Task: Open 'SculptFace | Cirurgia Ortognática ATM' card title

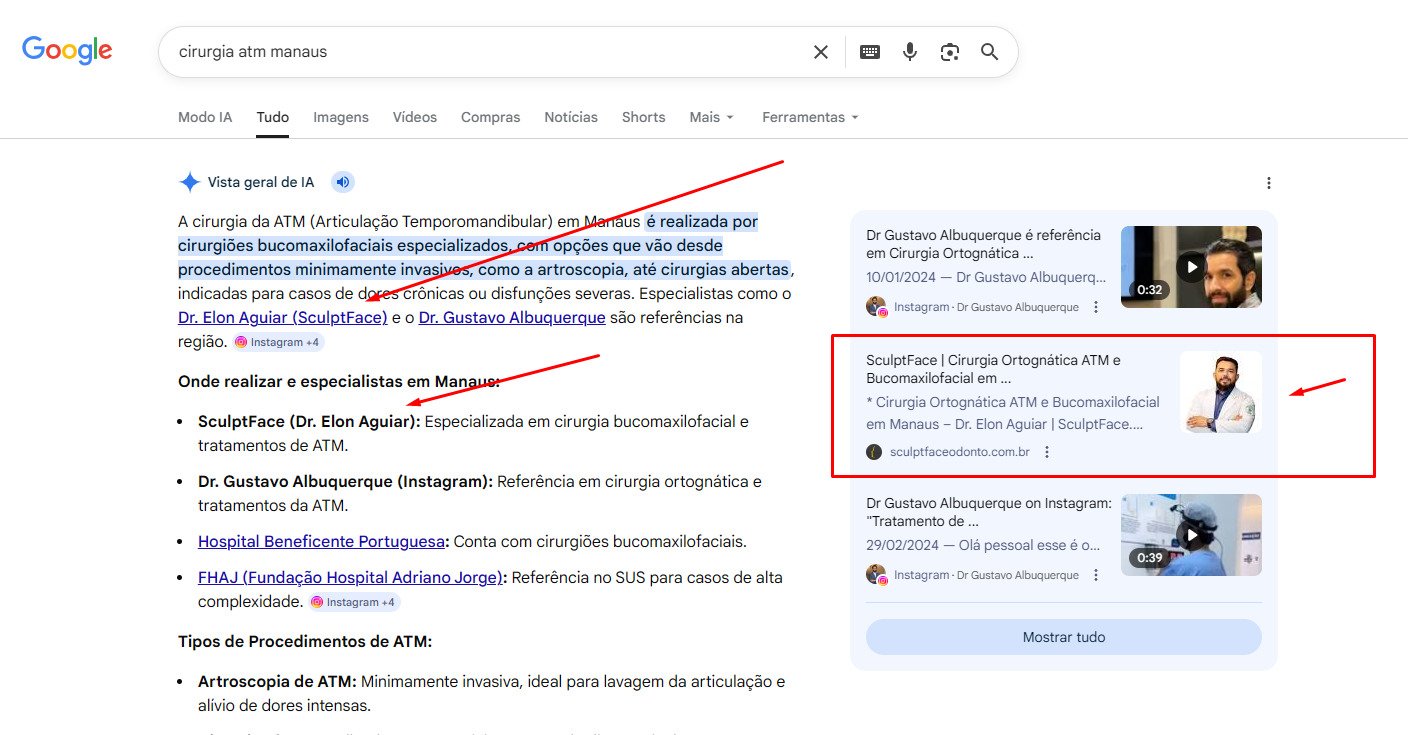Action: (x=994, y=369)
